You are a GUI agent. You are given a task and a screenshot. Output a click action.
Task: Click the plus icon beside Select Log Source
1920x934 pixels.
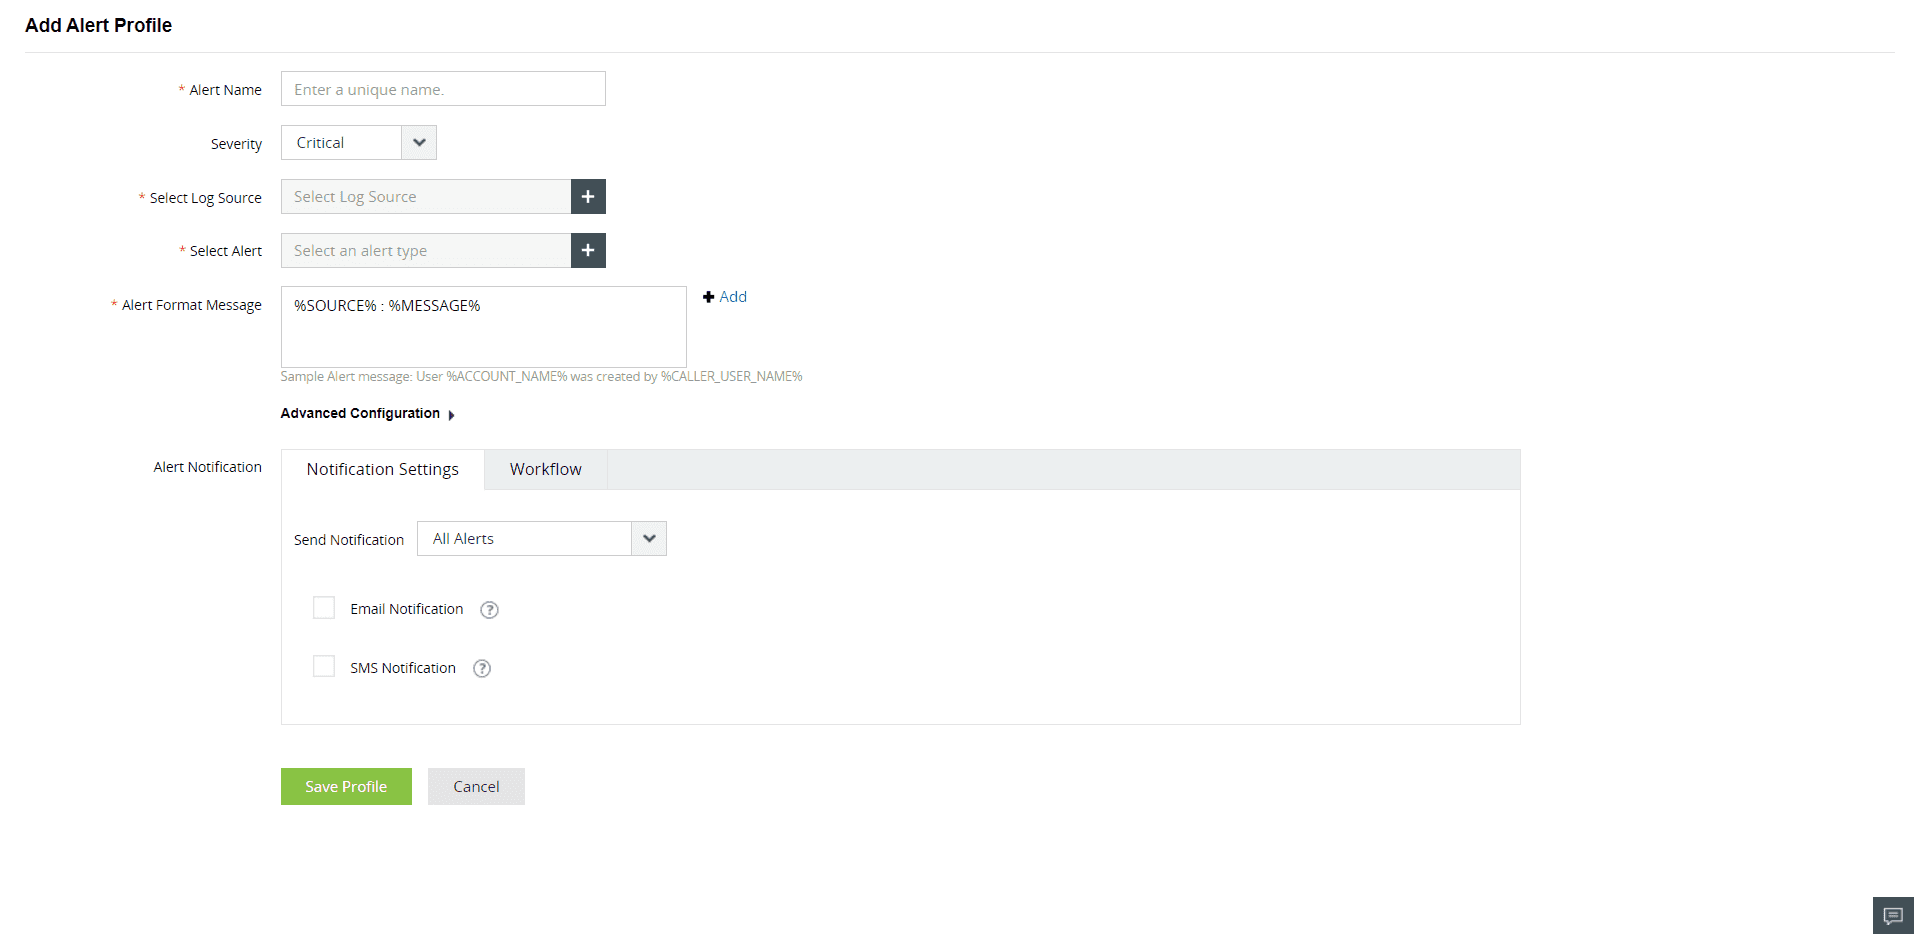588,197
